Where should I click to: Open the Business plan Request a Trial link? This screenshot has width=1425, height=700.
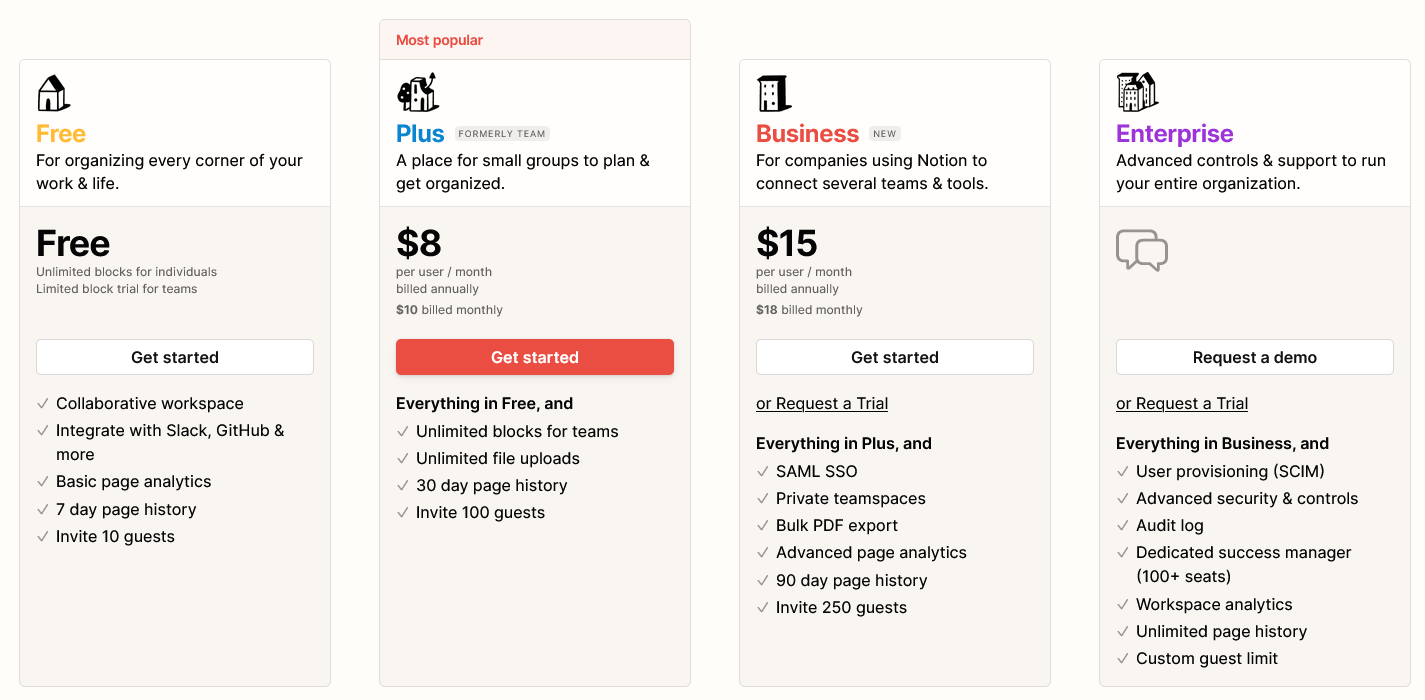pos(822,404)
